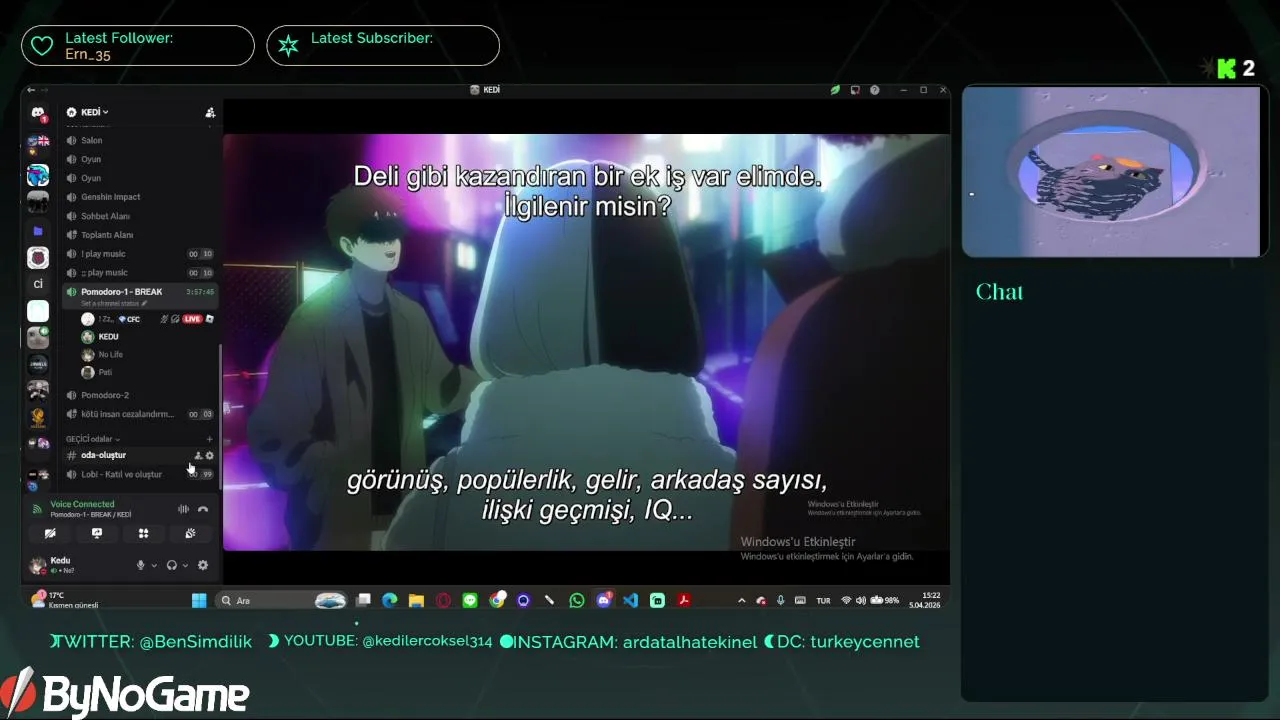
Task: Join the Pomodoro-2 voice channel
Action: (139, 395)
